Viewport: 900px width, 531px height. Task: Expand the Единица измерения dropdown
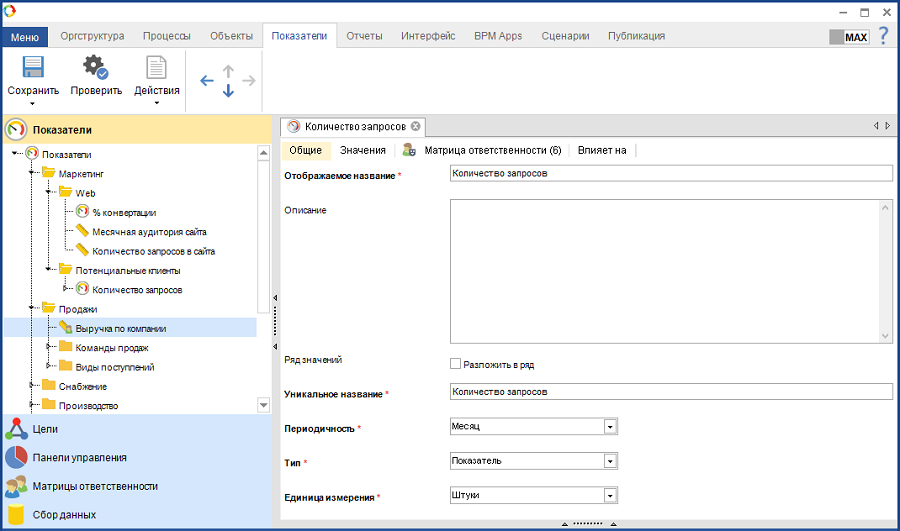[x=609, y=495]
